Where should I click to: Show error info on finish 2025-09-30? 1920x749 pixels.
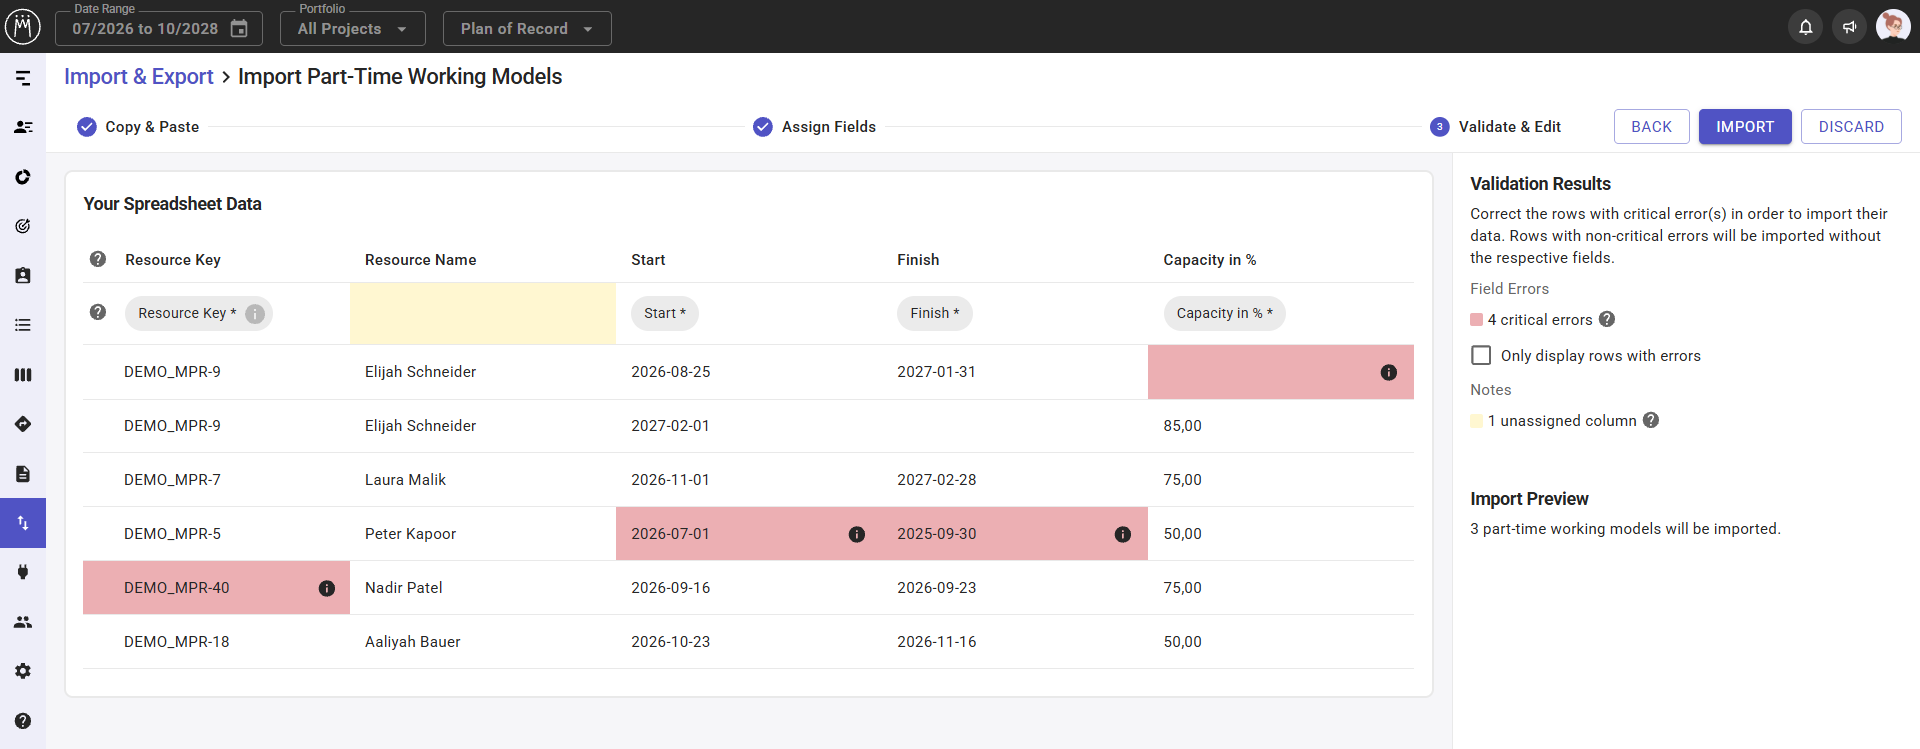coord(1123,534)
